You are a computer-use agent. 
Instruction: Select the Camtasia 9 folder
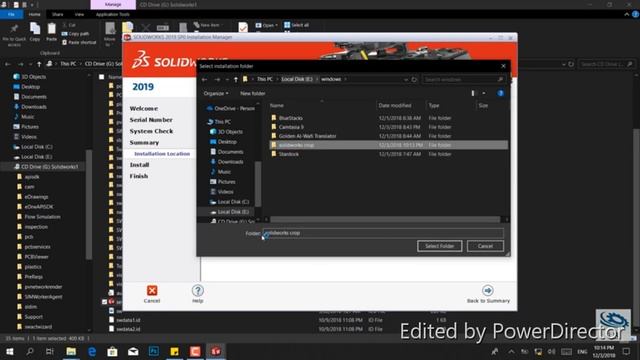tap(389, 127)
